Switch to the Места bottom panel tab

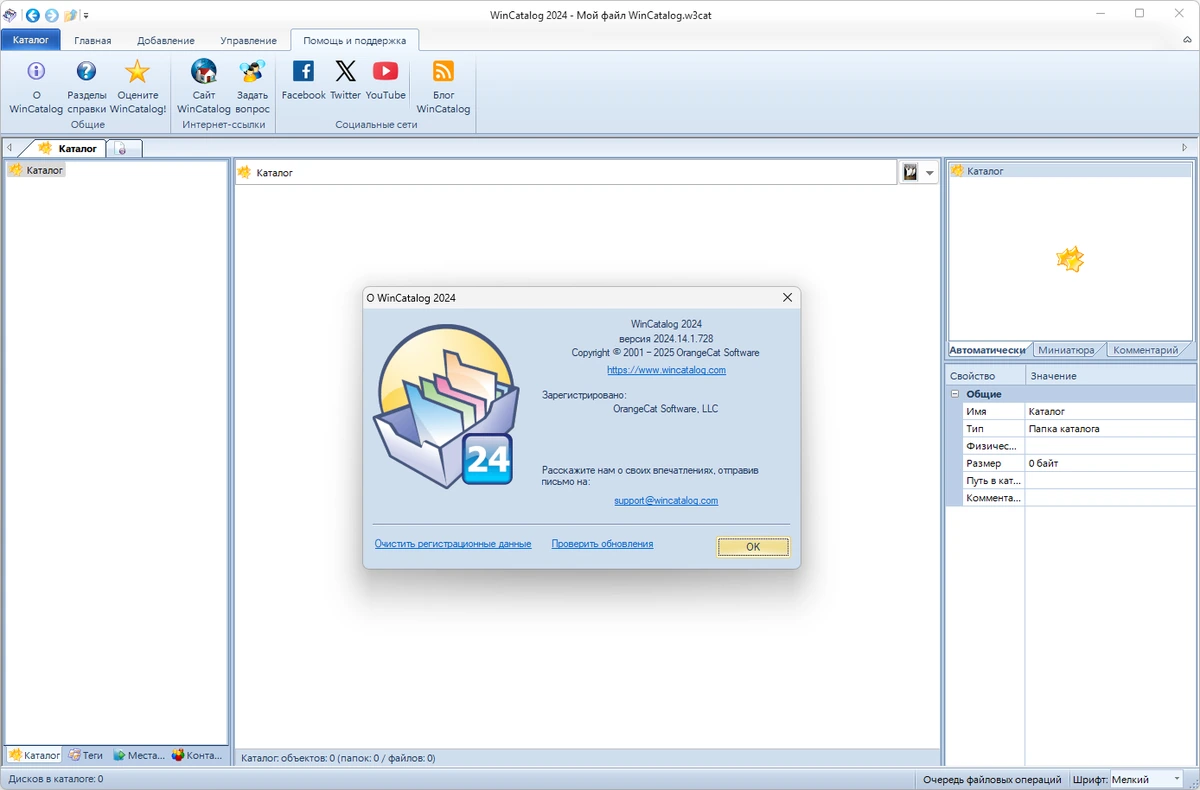click(x=138, y=755)
